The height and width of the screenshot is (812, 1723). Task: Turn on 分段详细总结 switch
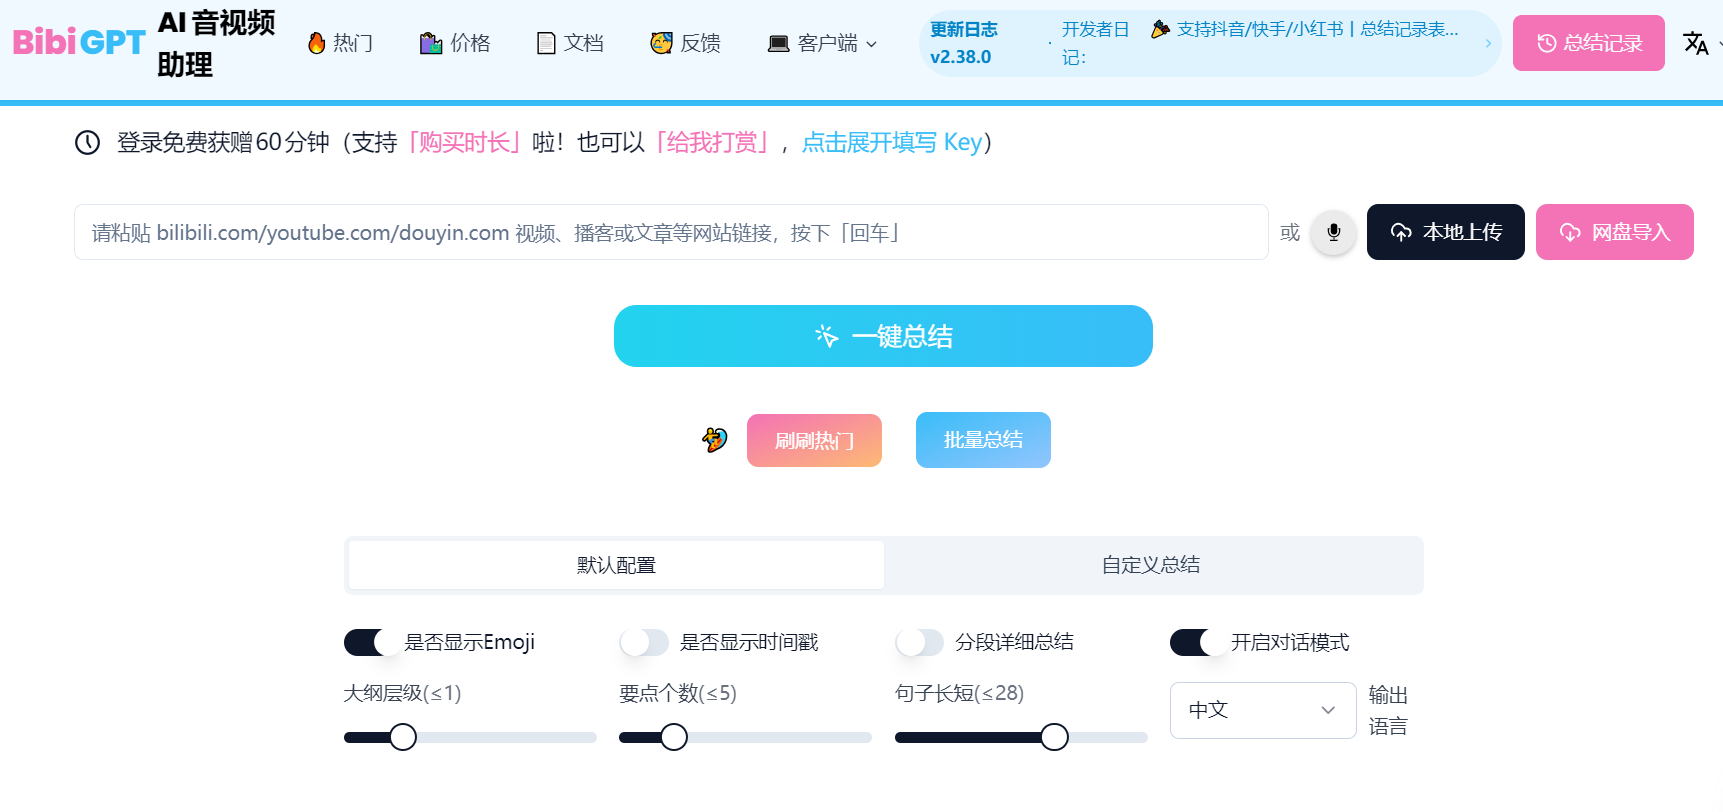point(920,642)
